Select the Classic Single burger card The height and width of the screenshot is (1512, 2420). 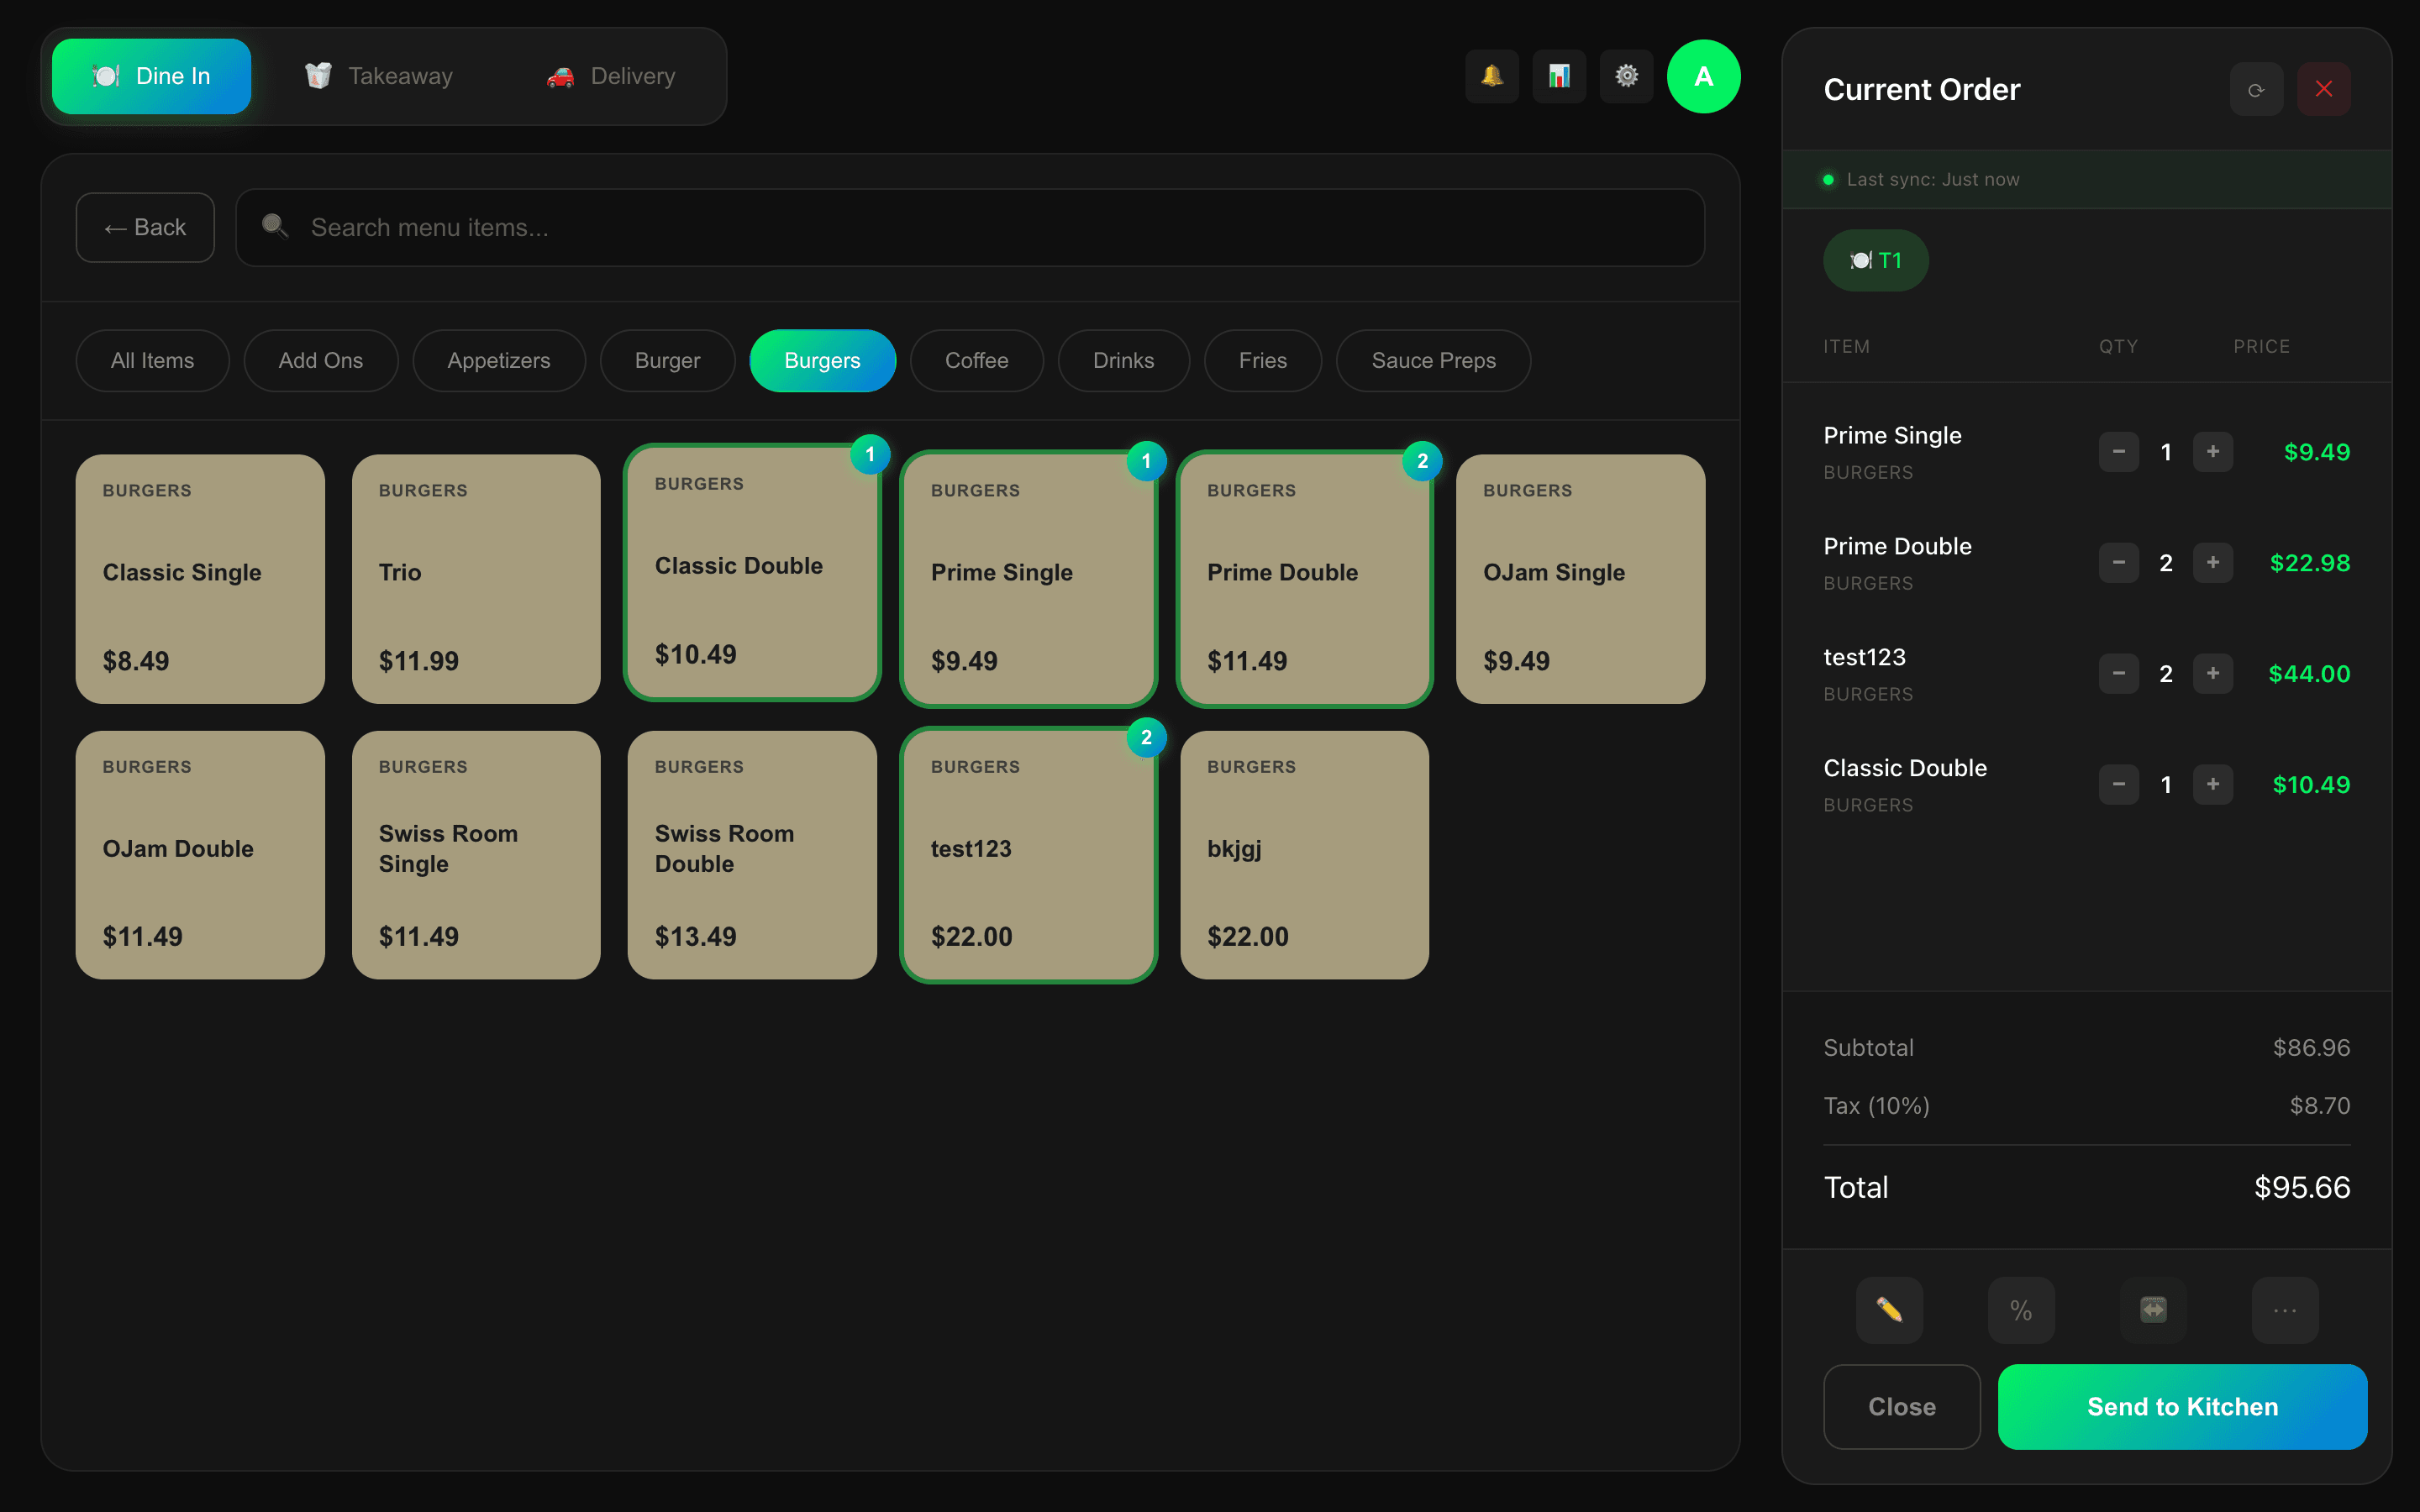[199, 578]
